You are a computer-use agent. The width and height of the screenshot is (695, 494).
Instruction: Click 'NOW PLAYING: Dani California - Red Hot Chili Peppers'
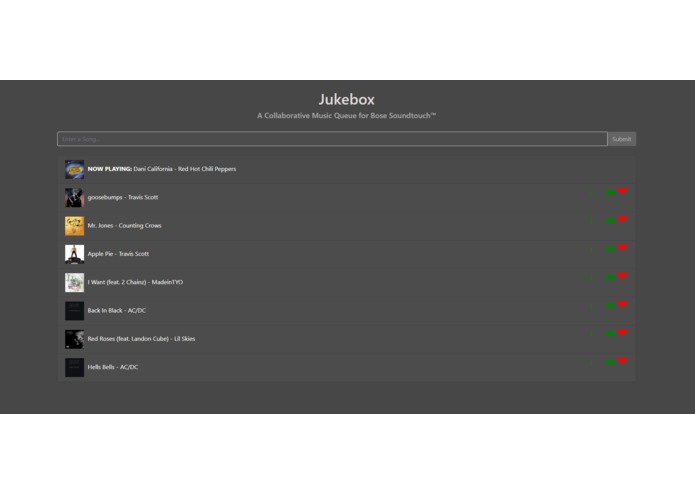tap(162, 169)
